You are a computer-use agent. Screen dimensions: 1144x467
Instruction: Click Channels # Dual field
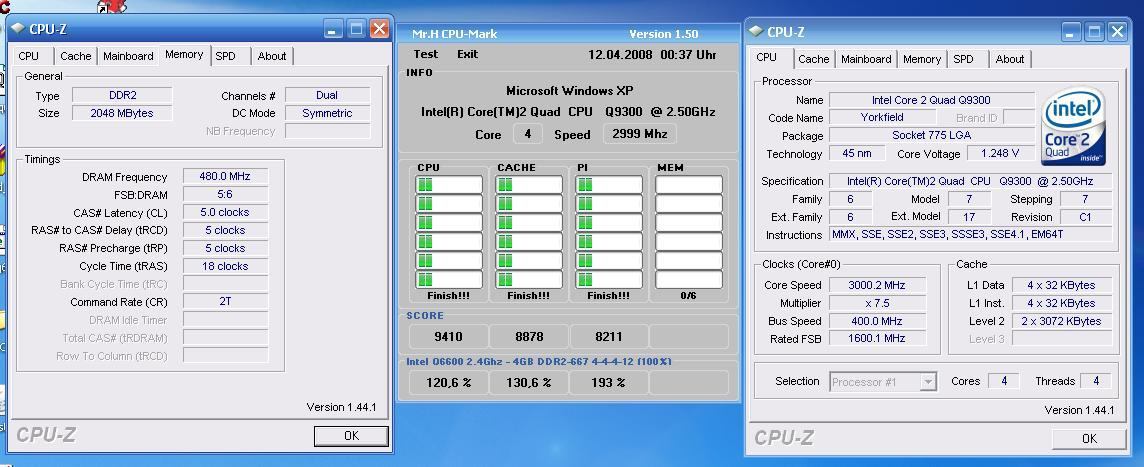coord(327,96)
